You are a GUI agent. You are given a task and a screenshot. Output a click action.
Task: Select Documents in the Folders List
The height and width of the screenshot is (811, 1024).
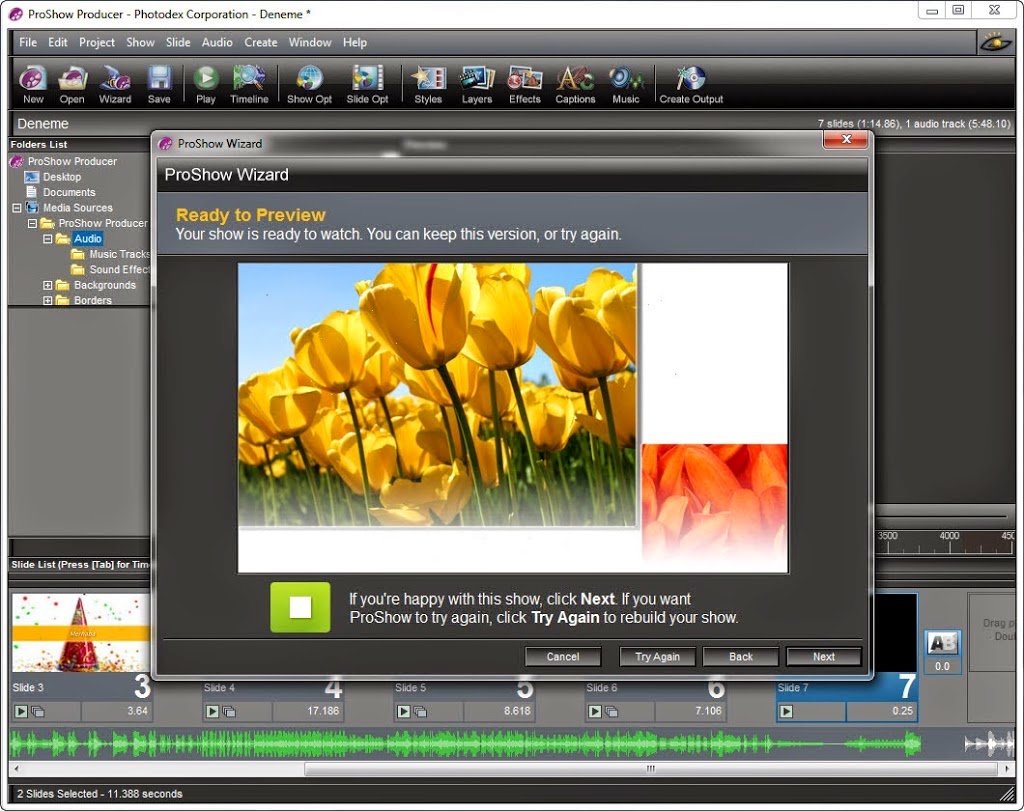click(x=69, y=193)
